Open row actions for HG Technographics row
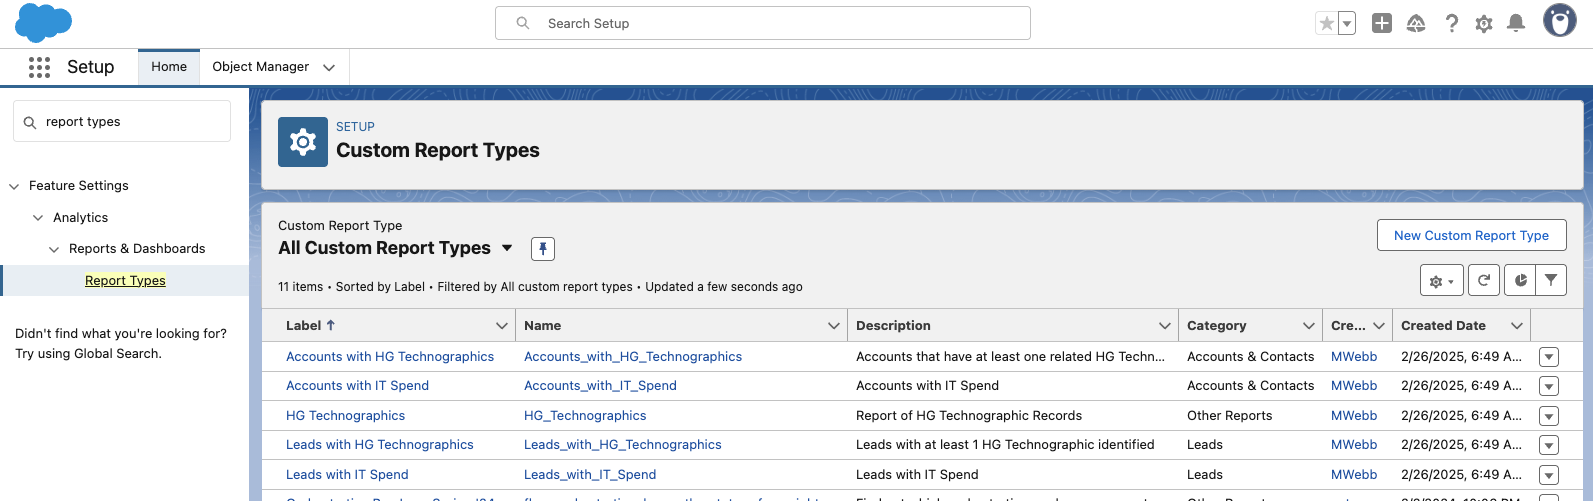This screenshot has width=1593, height=501. [x=1549, y=416]
